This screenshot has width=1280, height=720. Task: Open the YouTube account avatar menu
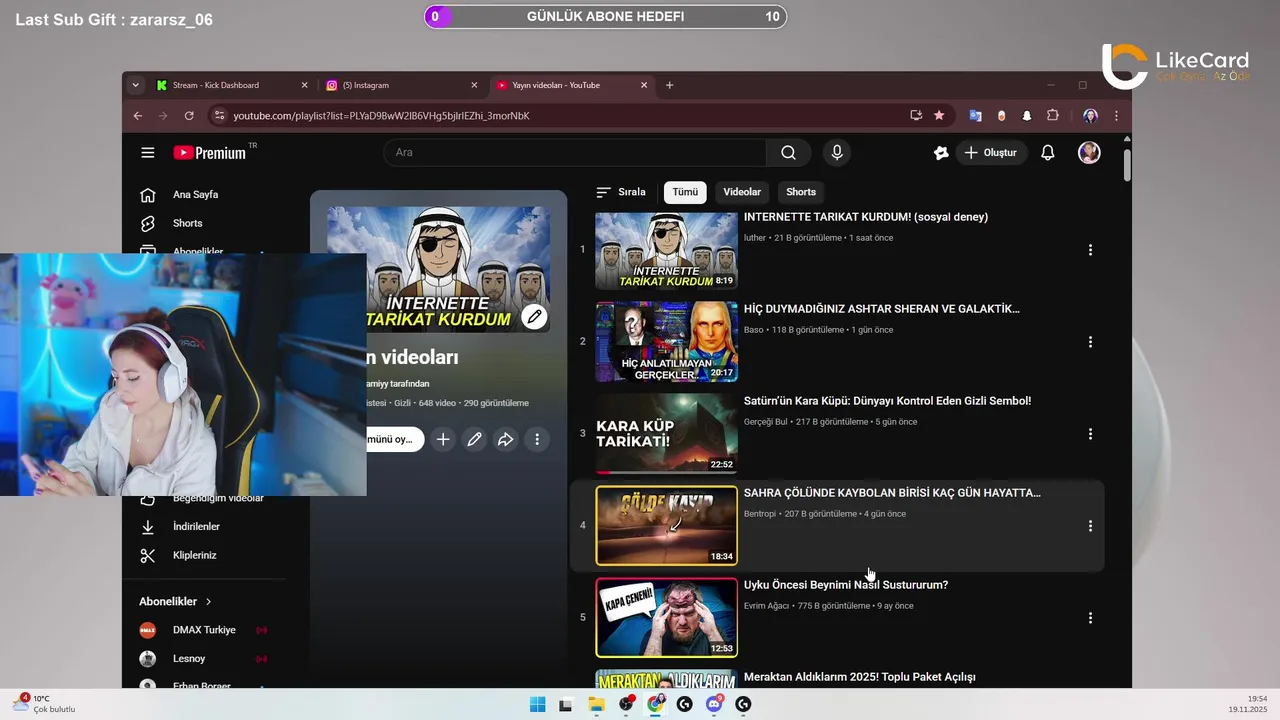[x=1089, y=153]
